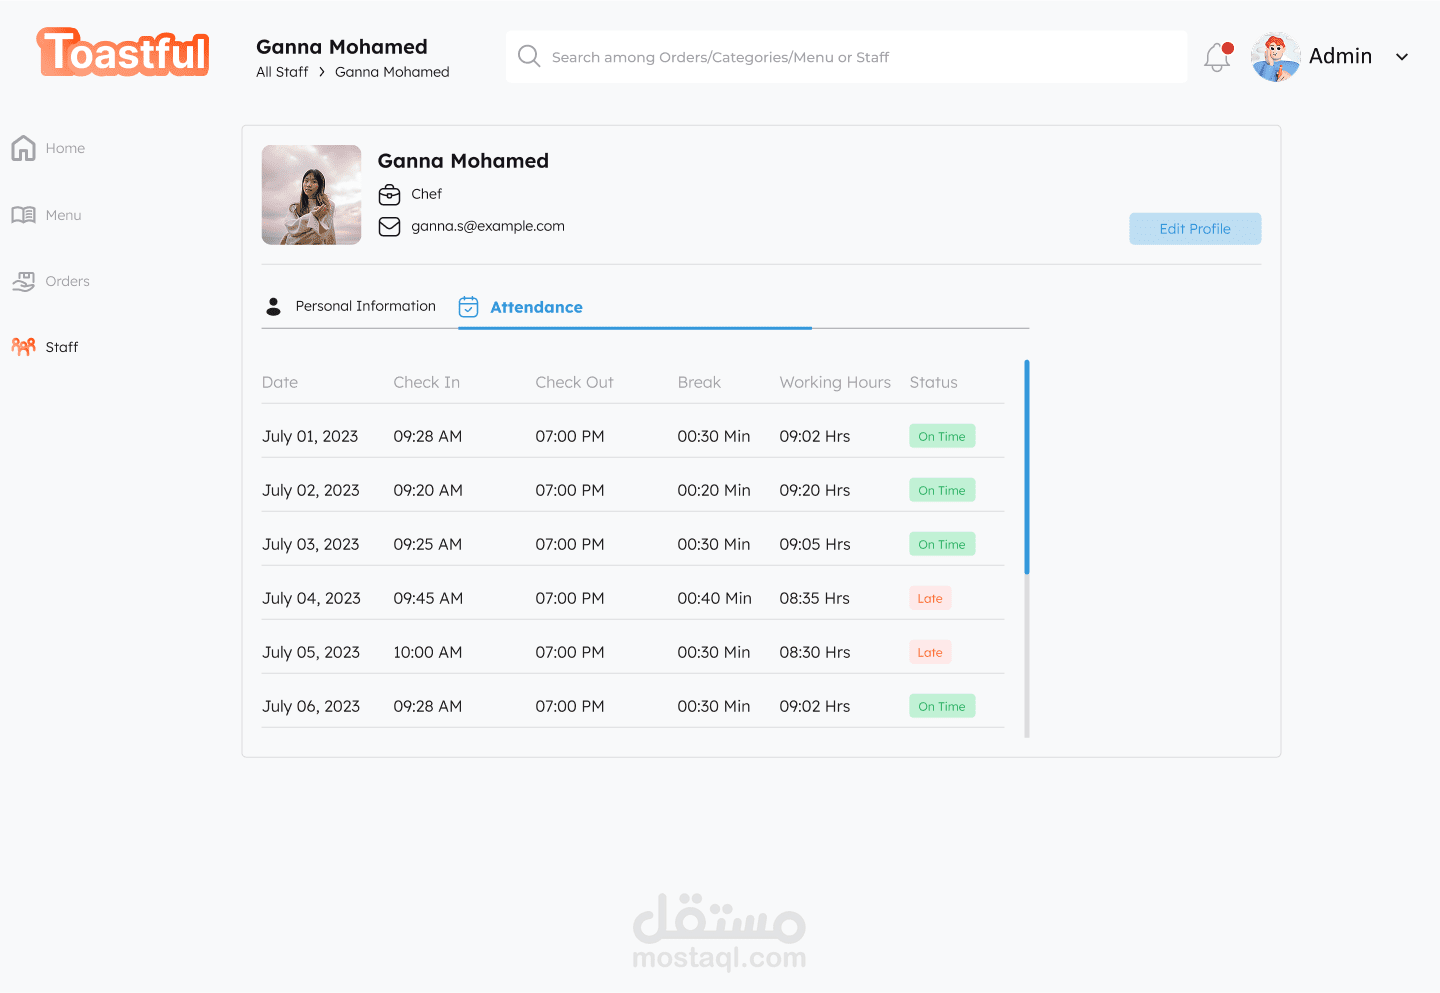Viewport: 1440px width, 993px height.
Task: Click the Break column header
Action: (x=699, y=382)
